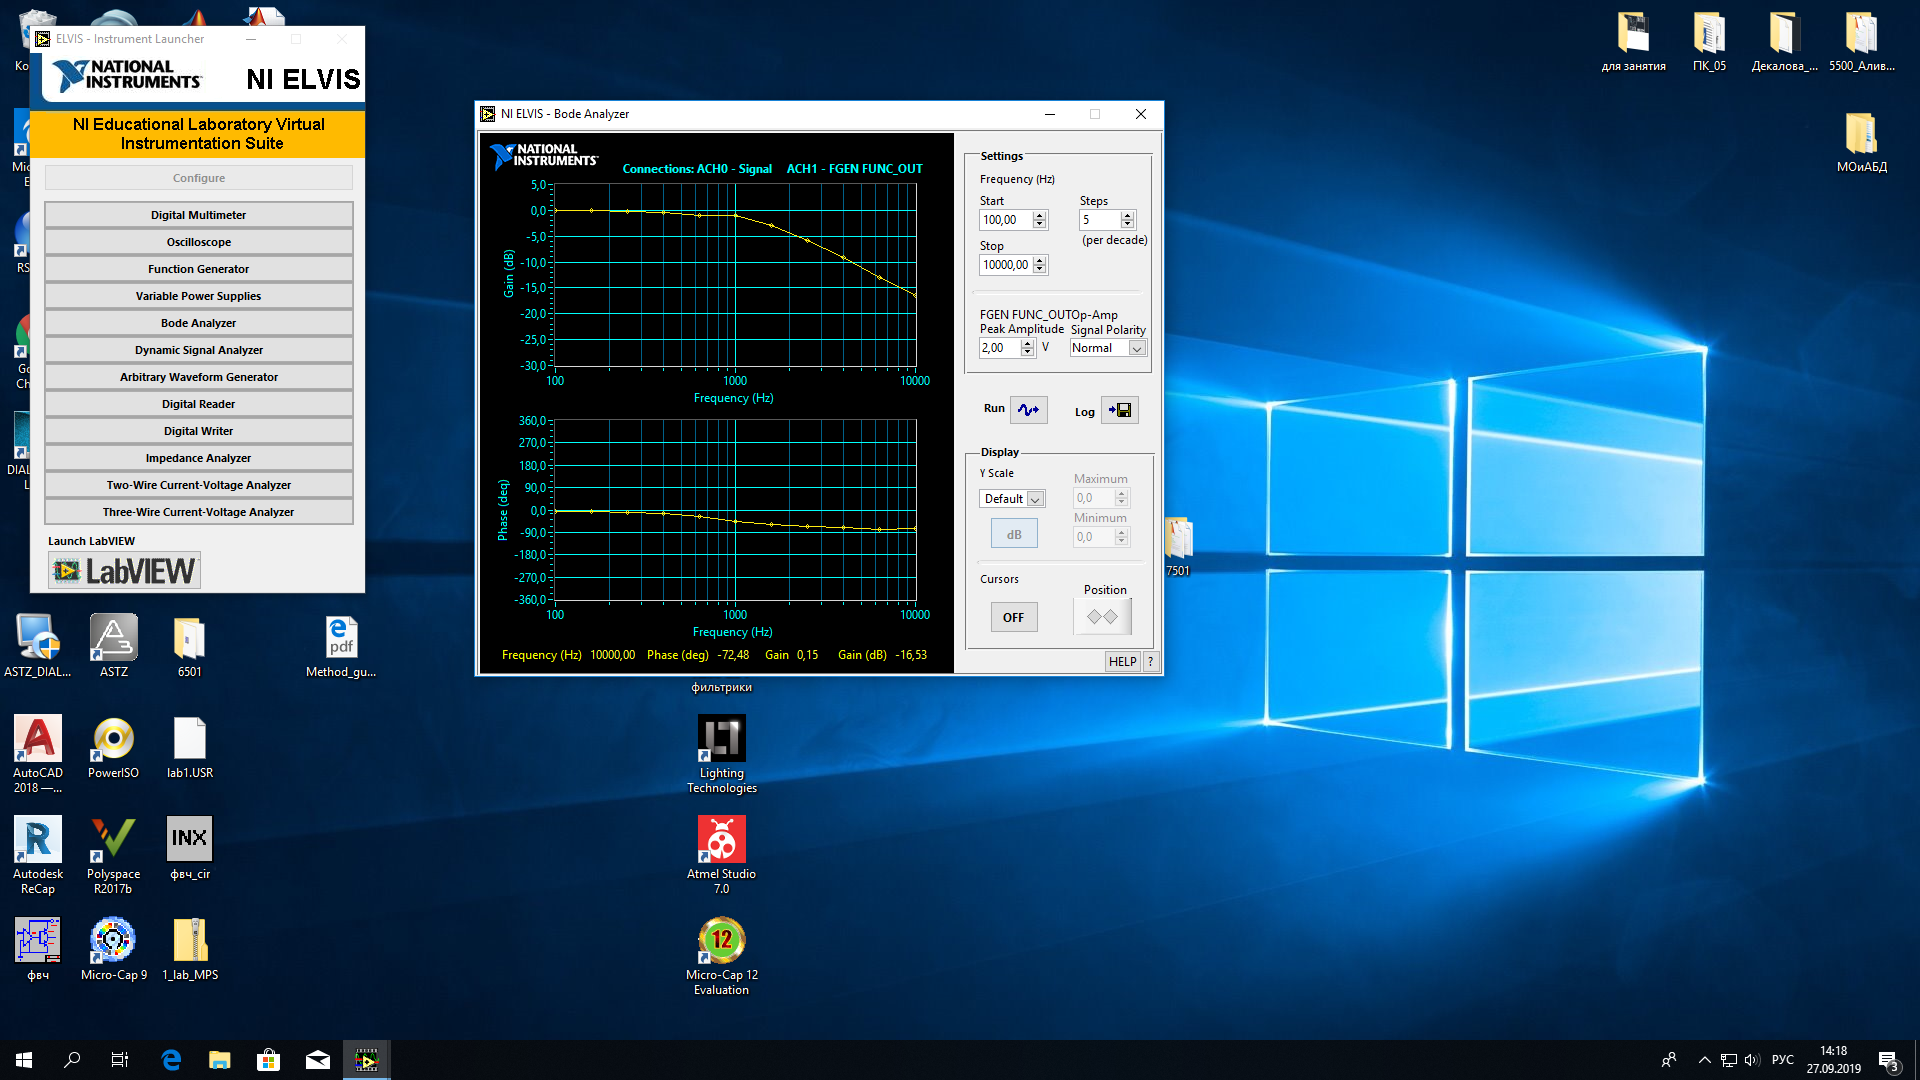1920x1080 pixels.
Task: Click the Start frequency stepper arrows
Action: pyautogui.click(x=1040, y=220)
